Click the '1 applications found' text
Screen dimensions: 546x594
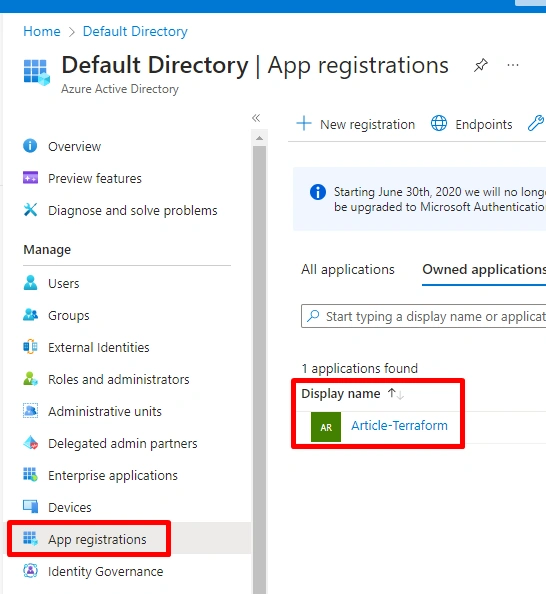[360, 368]
